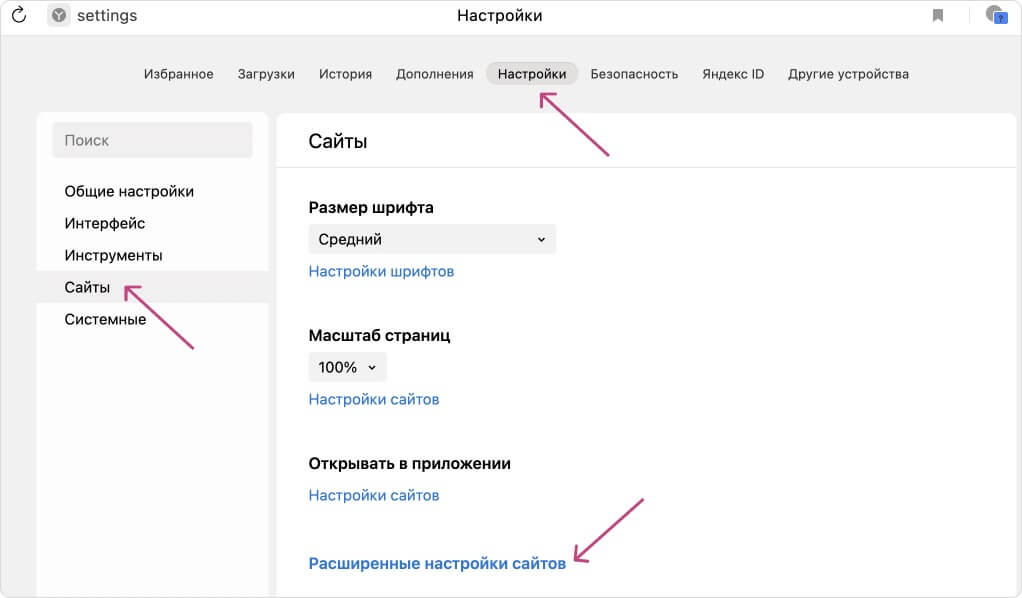Go to the История tab

(344, 73)
